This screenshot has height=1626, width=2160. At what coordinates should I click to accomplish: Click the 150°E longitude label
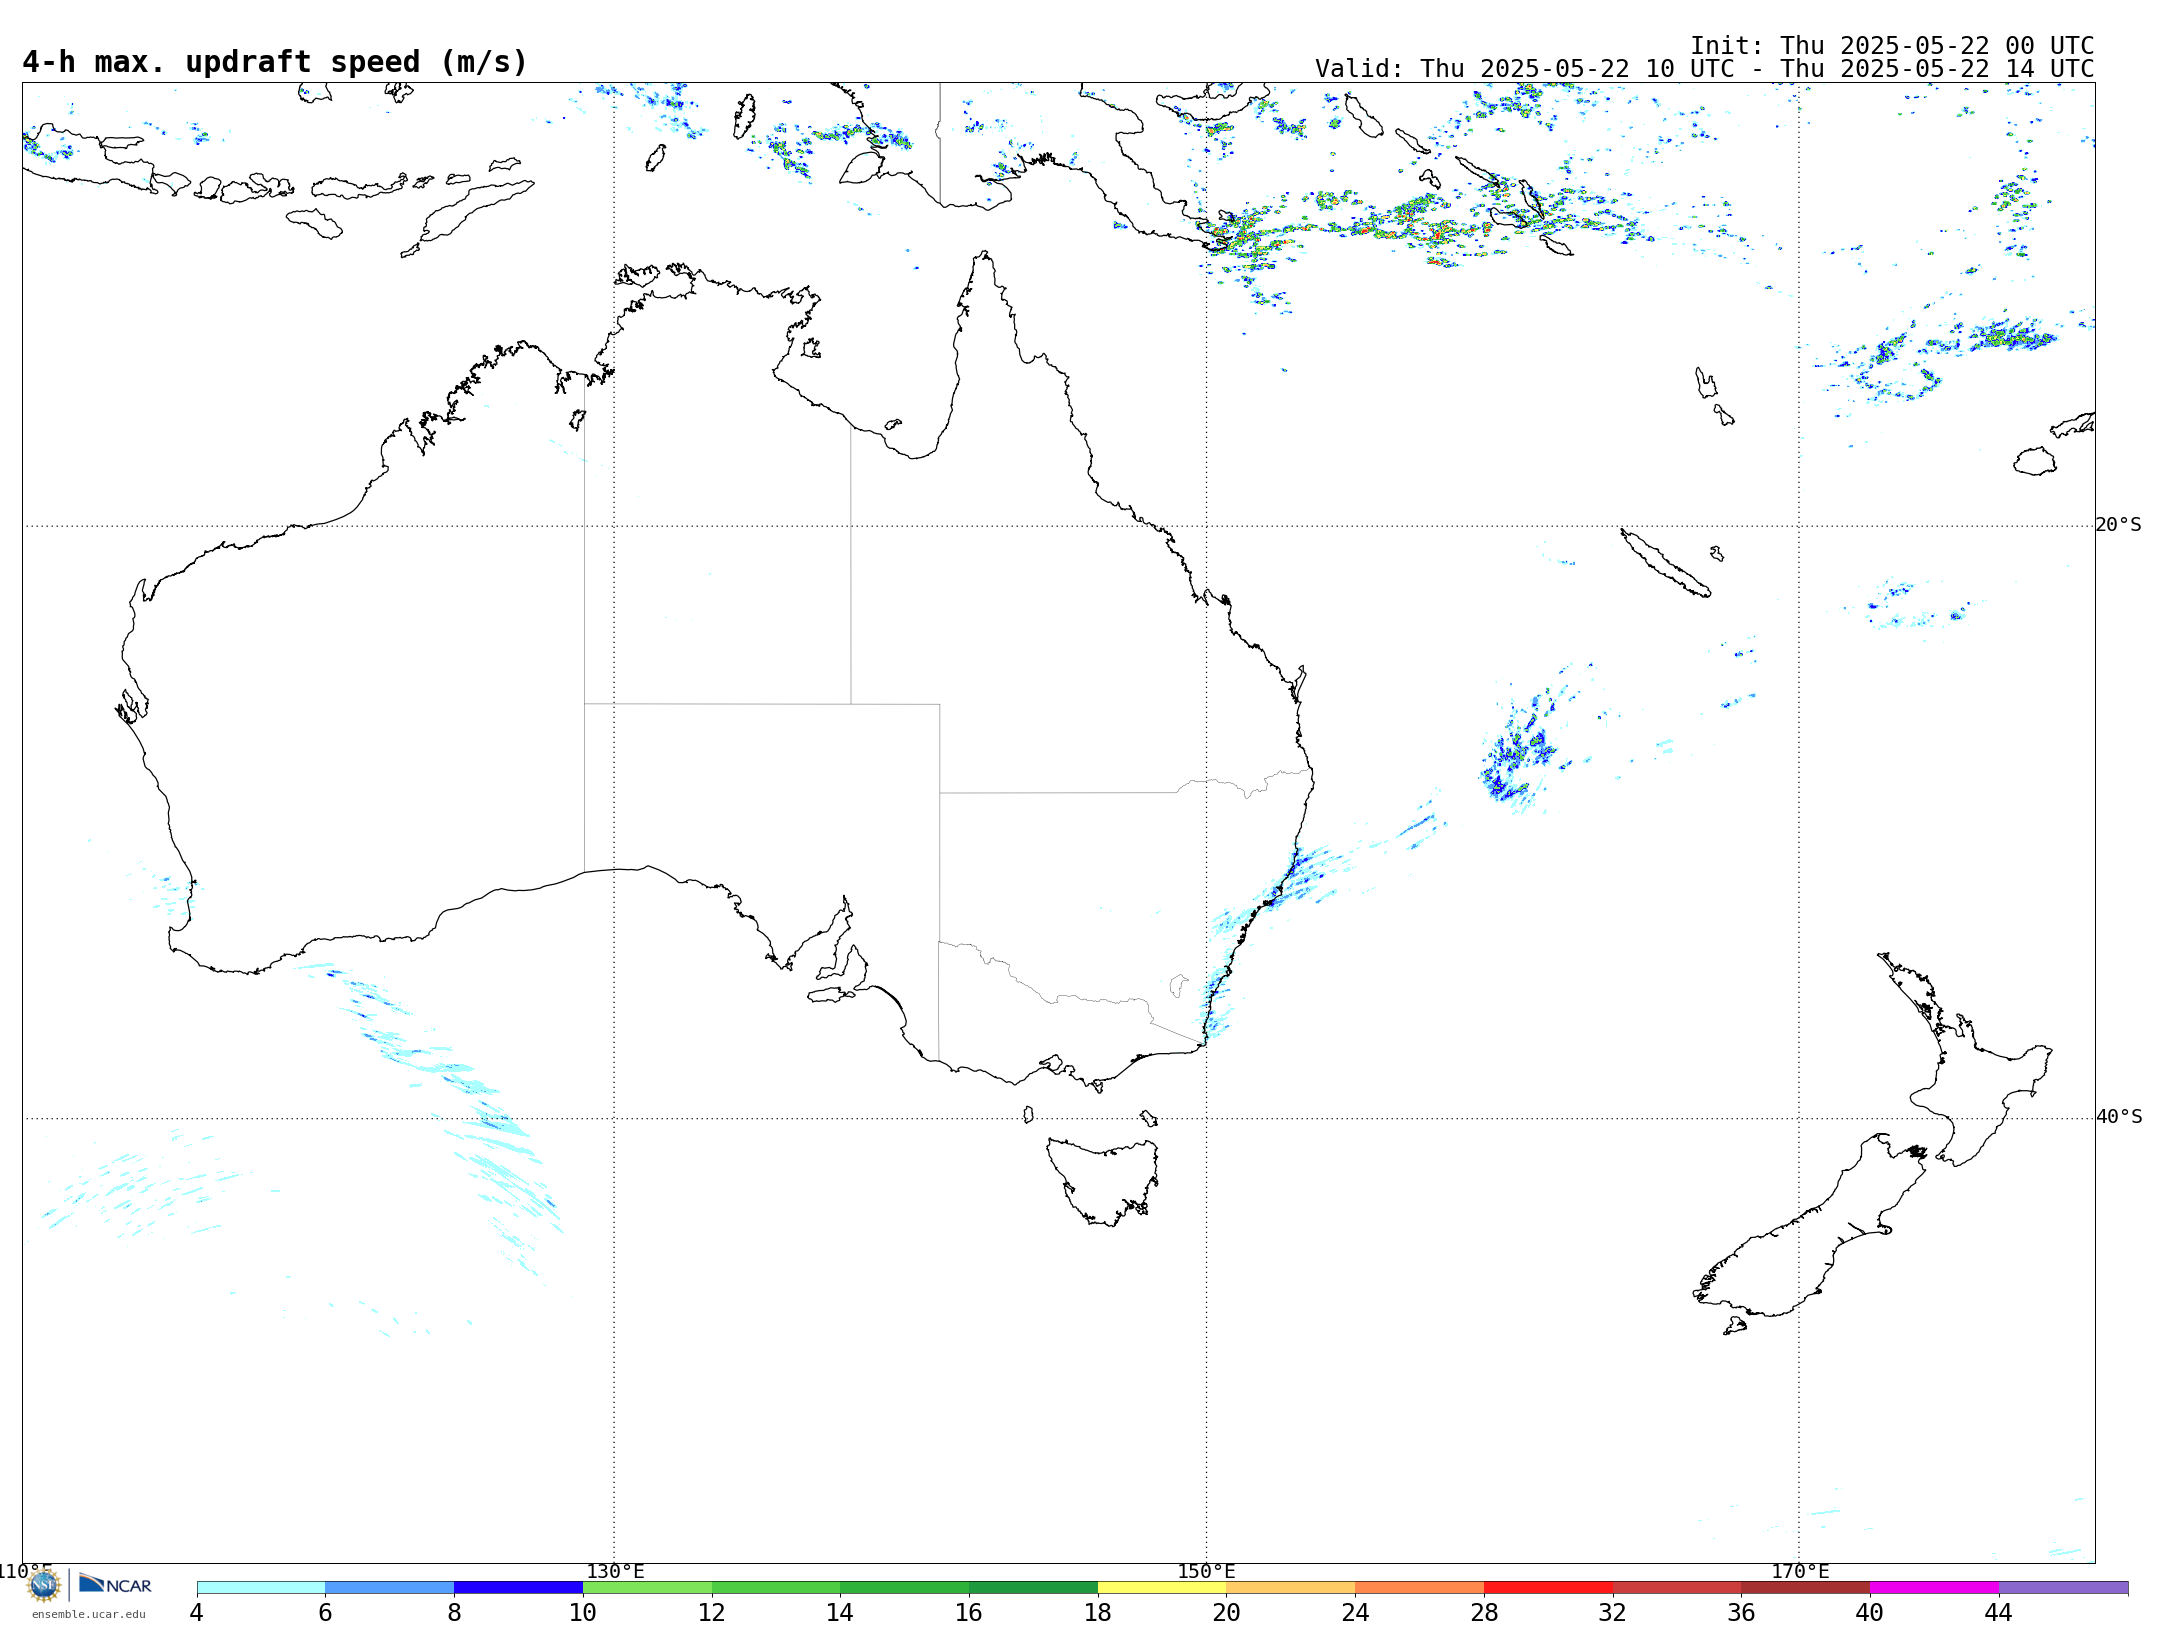pyautogui.click(x=1206, y=1572)
